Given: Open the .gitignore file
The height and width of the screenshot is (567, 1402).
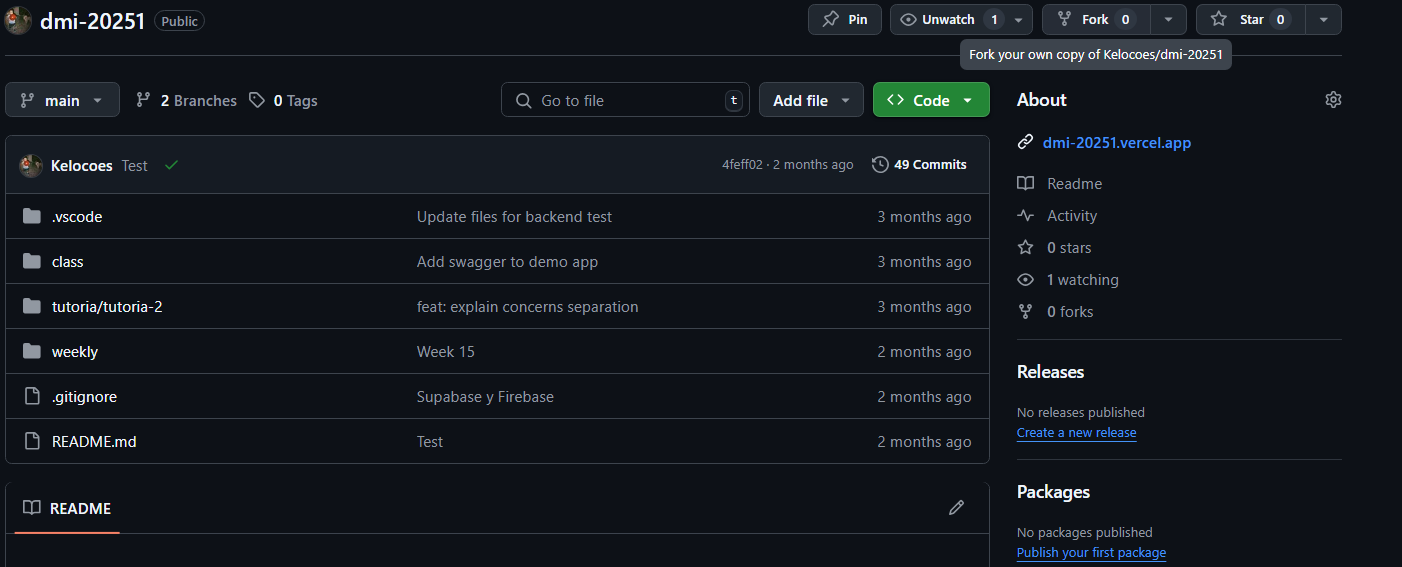Looking at the screenshot, I should [x=84, y=397].
